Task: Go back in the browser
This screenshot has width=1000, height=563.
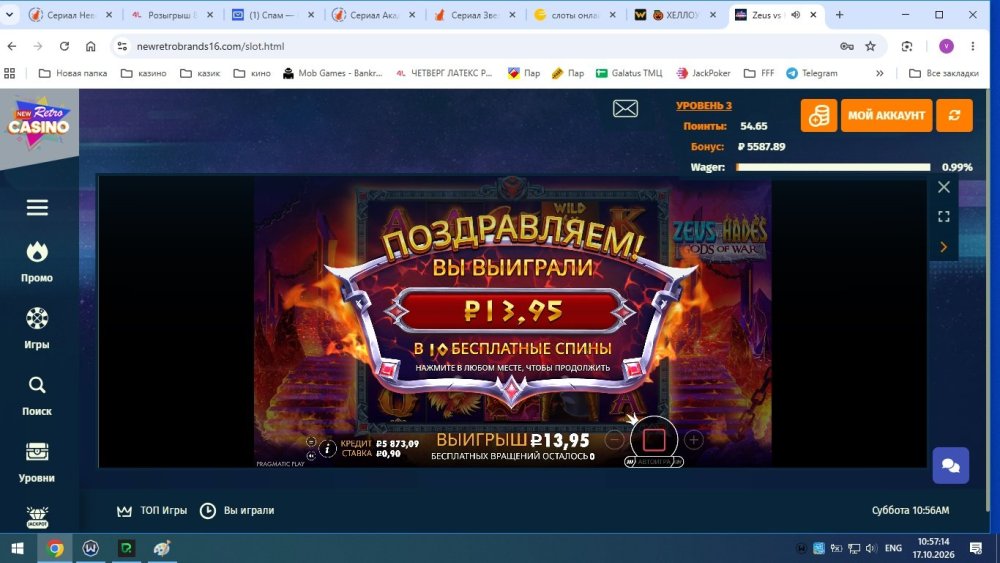Action: (12, 46)
